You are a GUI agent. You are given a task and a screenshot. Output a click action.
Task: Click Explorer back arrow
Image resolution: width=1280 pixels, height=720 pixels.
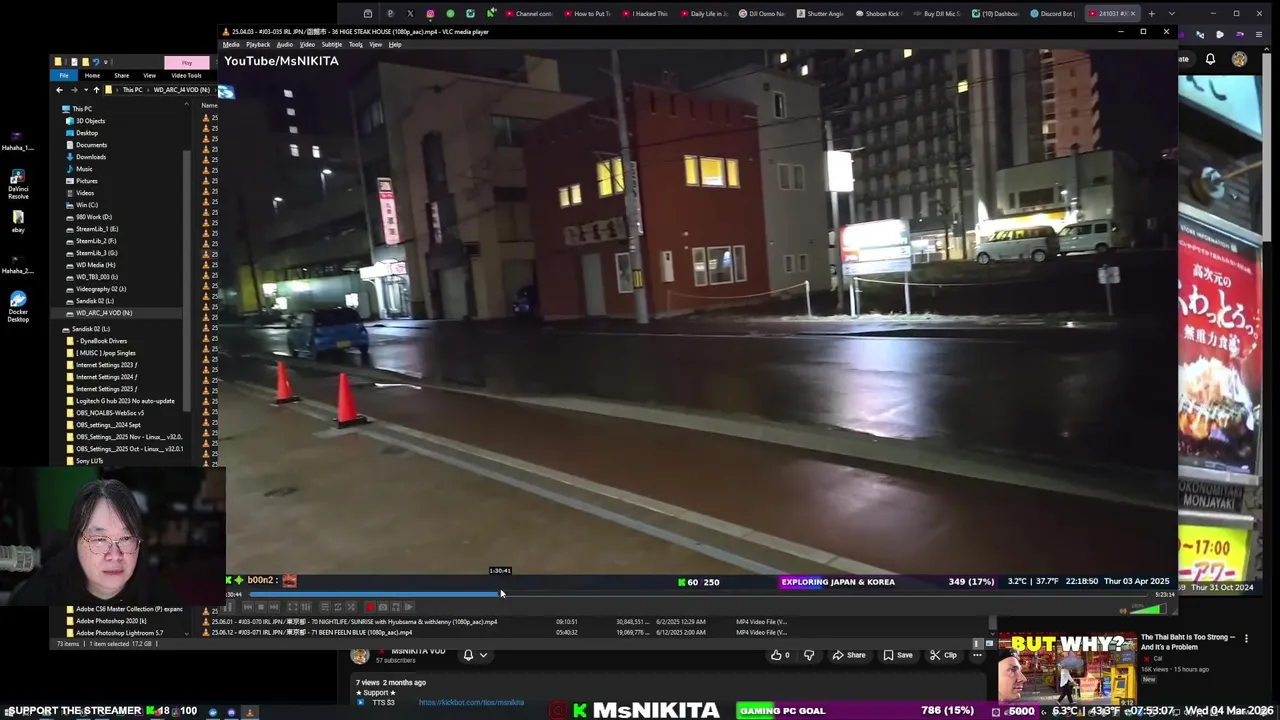(x=59, y=90)
